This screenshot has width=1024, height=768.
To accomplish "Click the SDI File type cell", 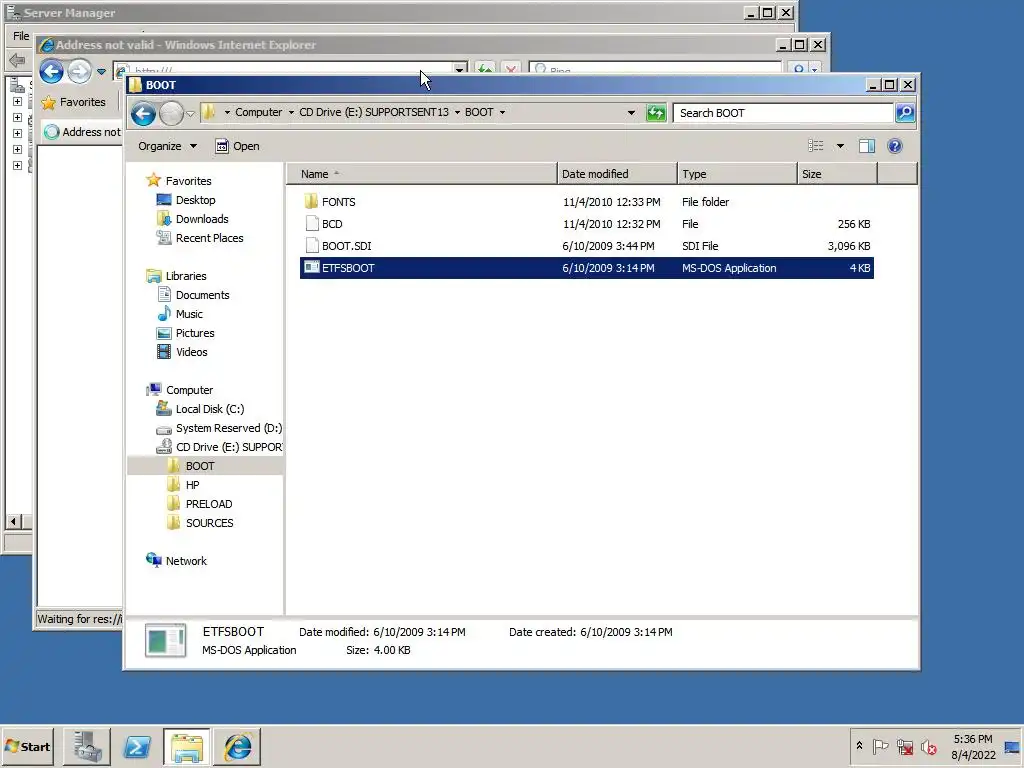I will [x=700, y=246].
